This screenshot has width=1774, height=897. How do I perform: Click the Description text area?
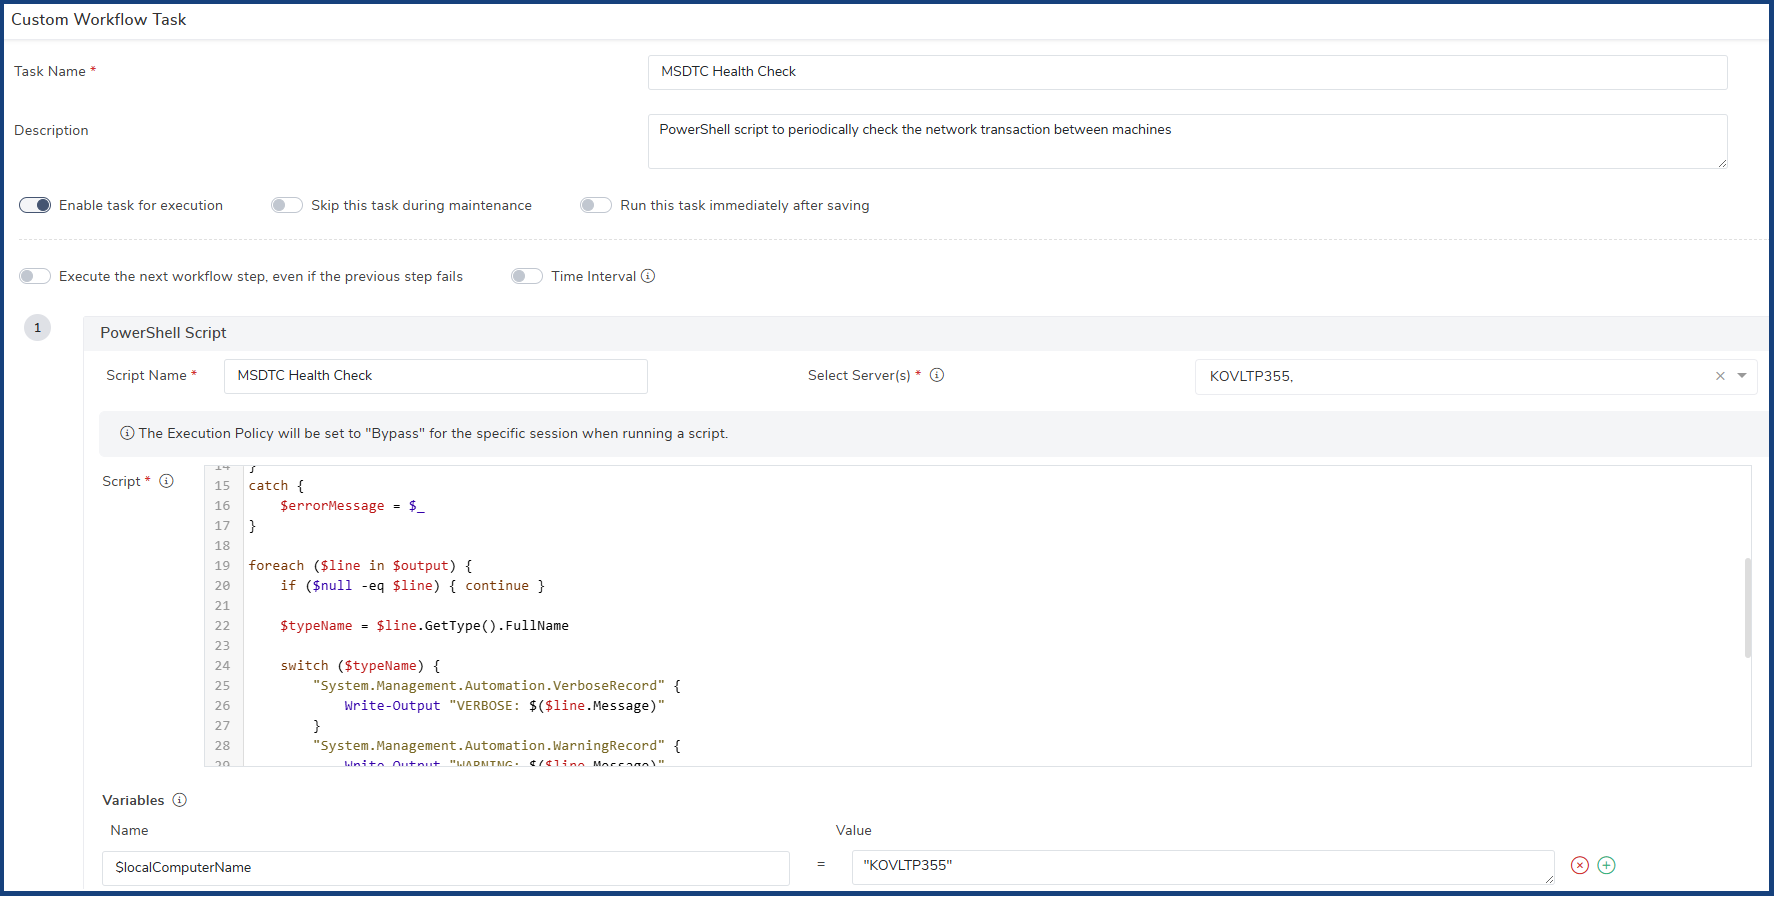pyautogui.click(x=1187, y=141)
